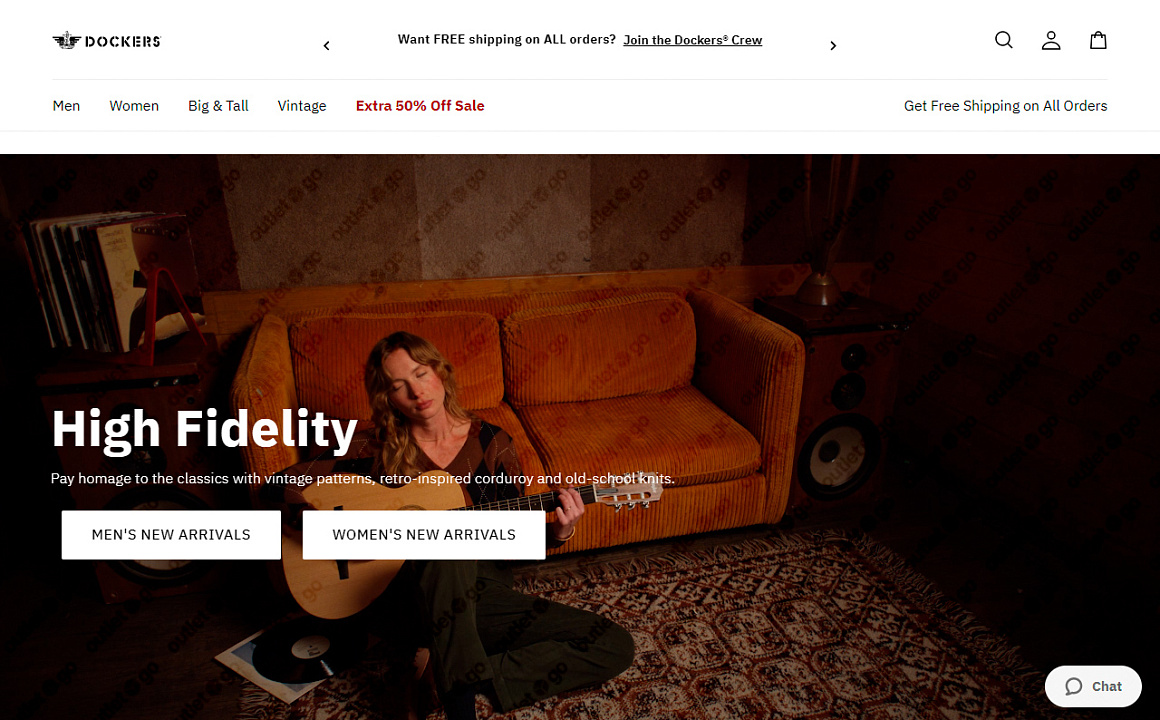
Task: Open the Big & Tall menu
Action: 218,106
